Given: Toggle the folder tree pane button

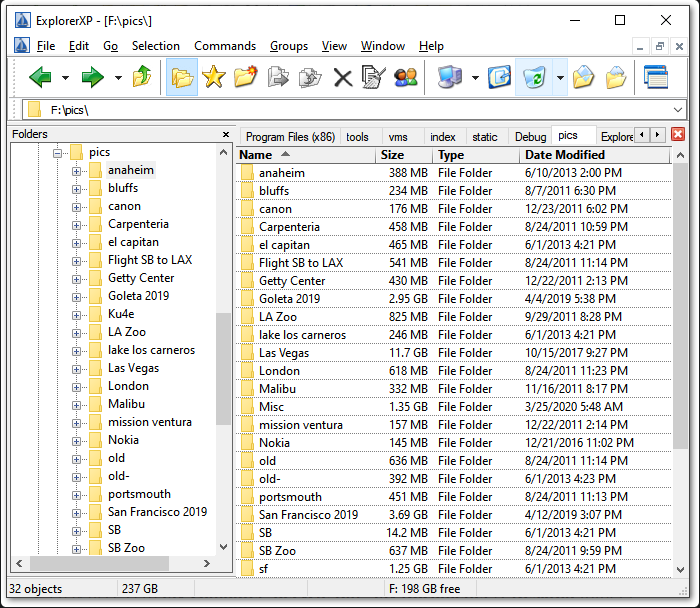Looking at the screenshot, I should pos(182,77).
